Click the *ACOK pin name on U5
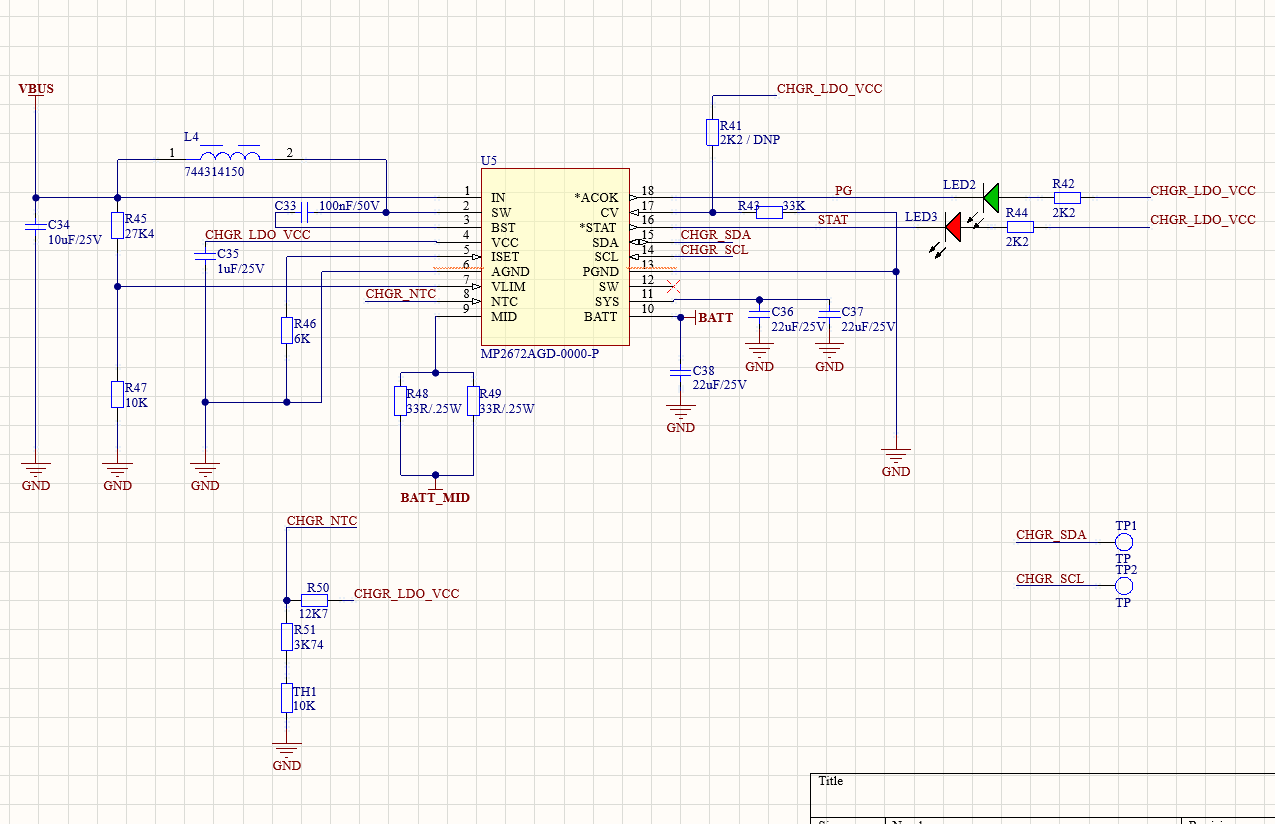The image size is (1275, 824). [597, 198]
